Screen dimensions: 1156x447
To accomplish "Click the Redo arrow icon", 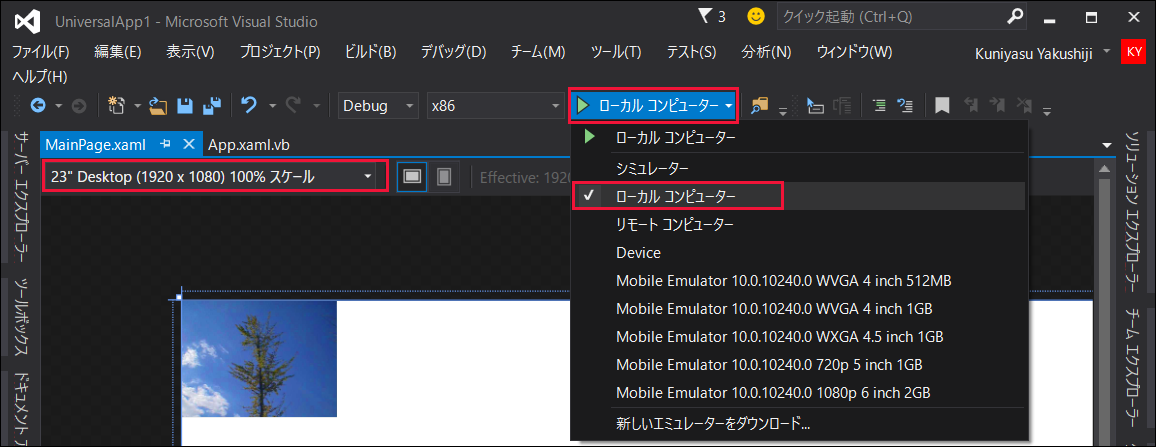I will coord(293,105).
